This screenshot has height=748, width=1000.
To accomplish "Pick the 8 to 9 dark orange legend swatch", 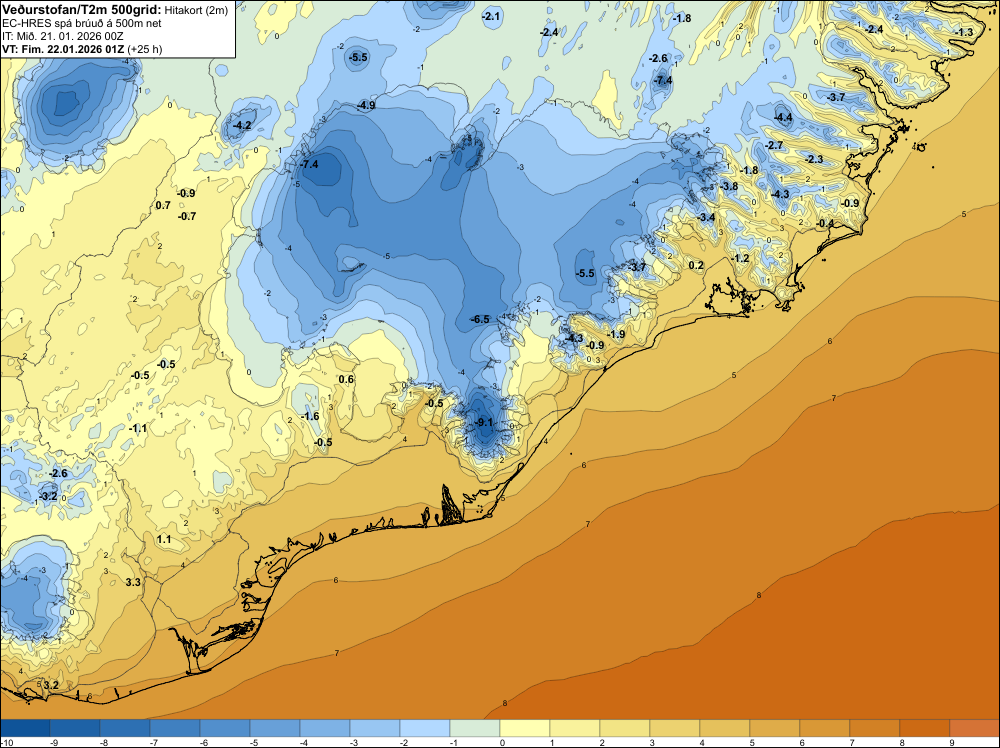I will pyautogui.click(x=925, y=728).
